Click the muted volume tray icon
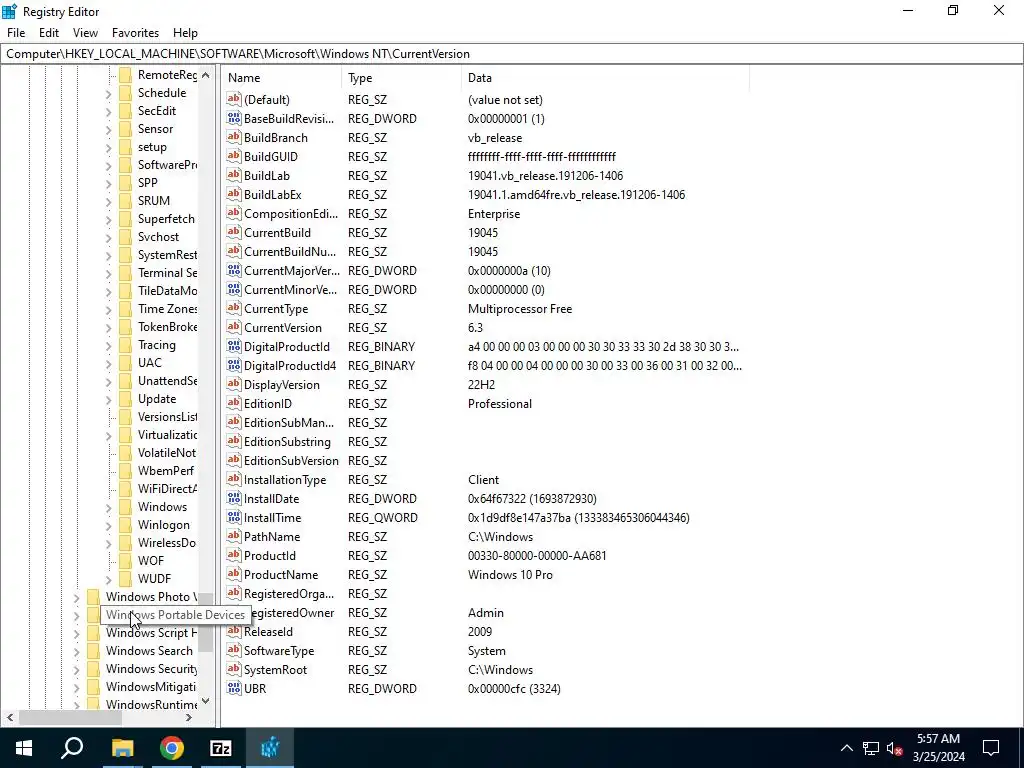Viewport: 1024px width, 768px height. tap(894, 748)
